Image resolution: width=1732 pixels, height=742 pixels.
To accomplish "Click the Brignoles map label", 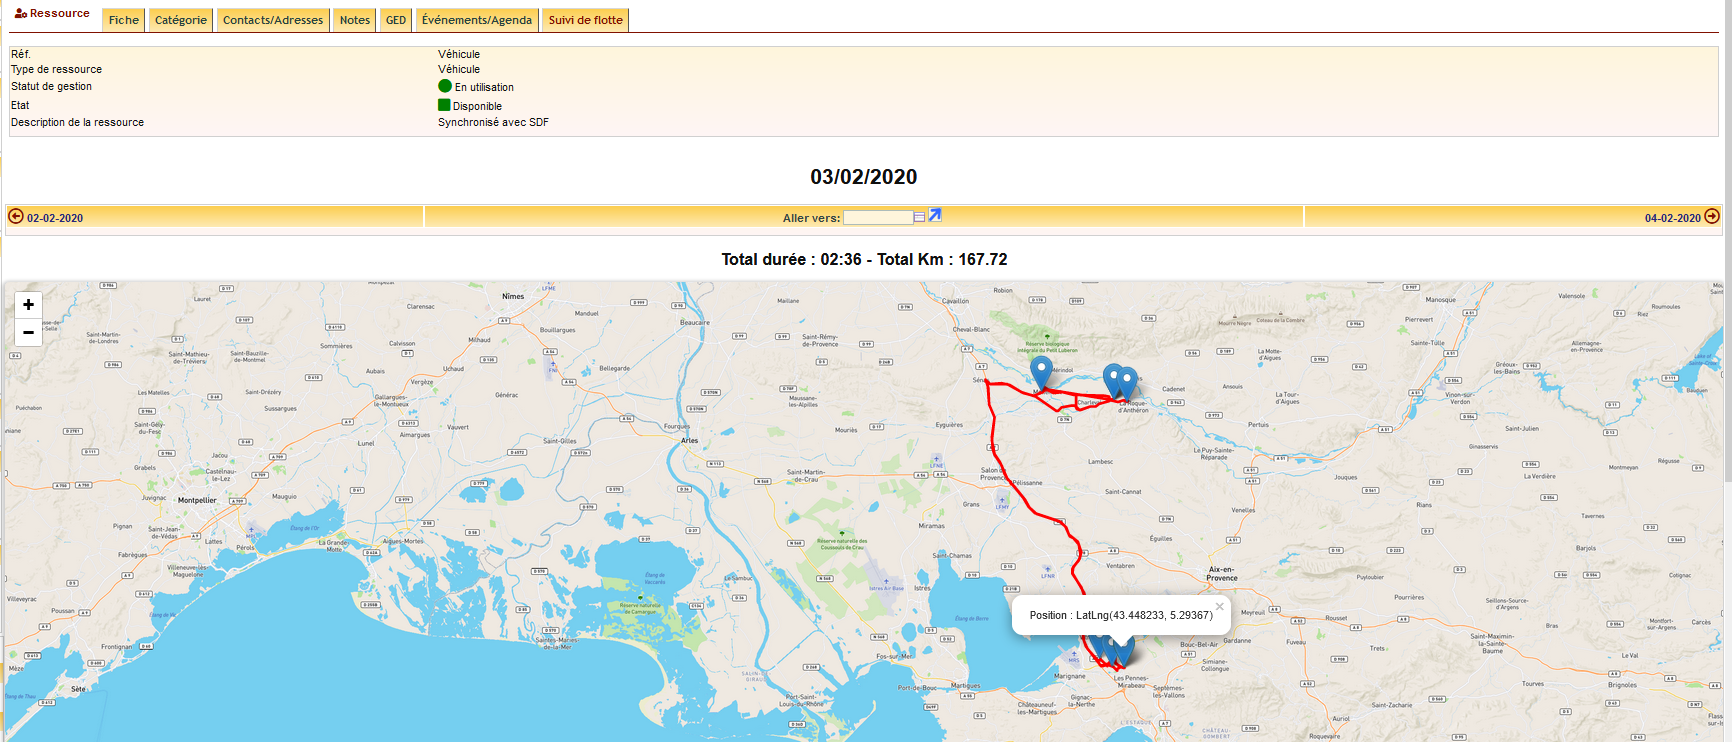I will coord(1622,685).
